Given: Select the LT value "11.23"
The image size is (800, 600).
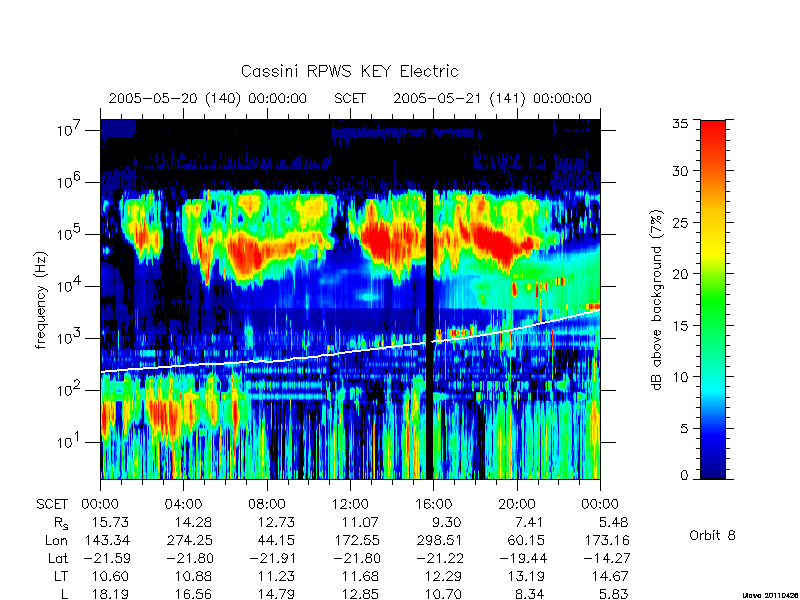Looking at the screenshot, I should (x=277, y=576).
